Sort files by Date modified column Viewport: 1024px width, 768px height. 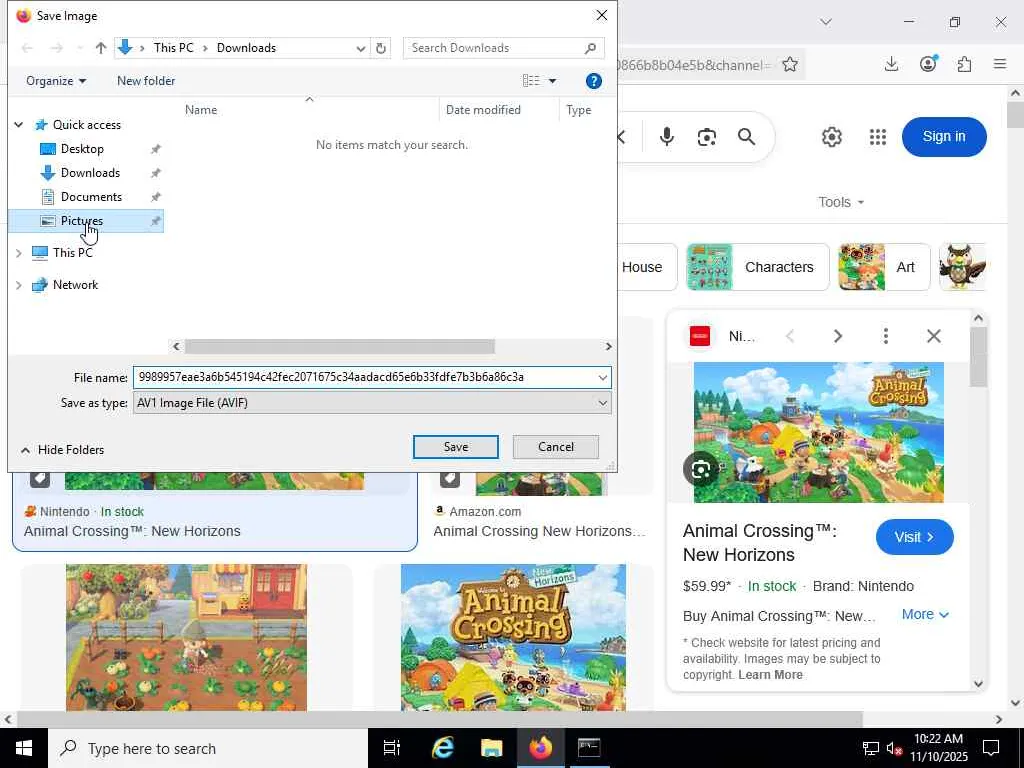click(483, 110)
